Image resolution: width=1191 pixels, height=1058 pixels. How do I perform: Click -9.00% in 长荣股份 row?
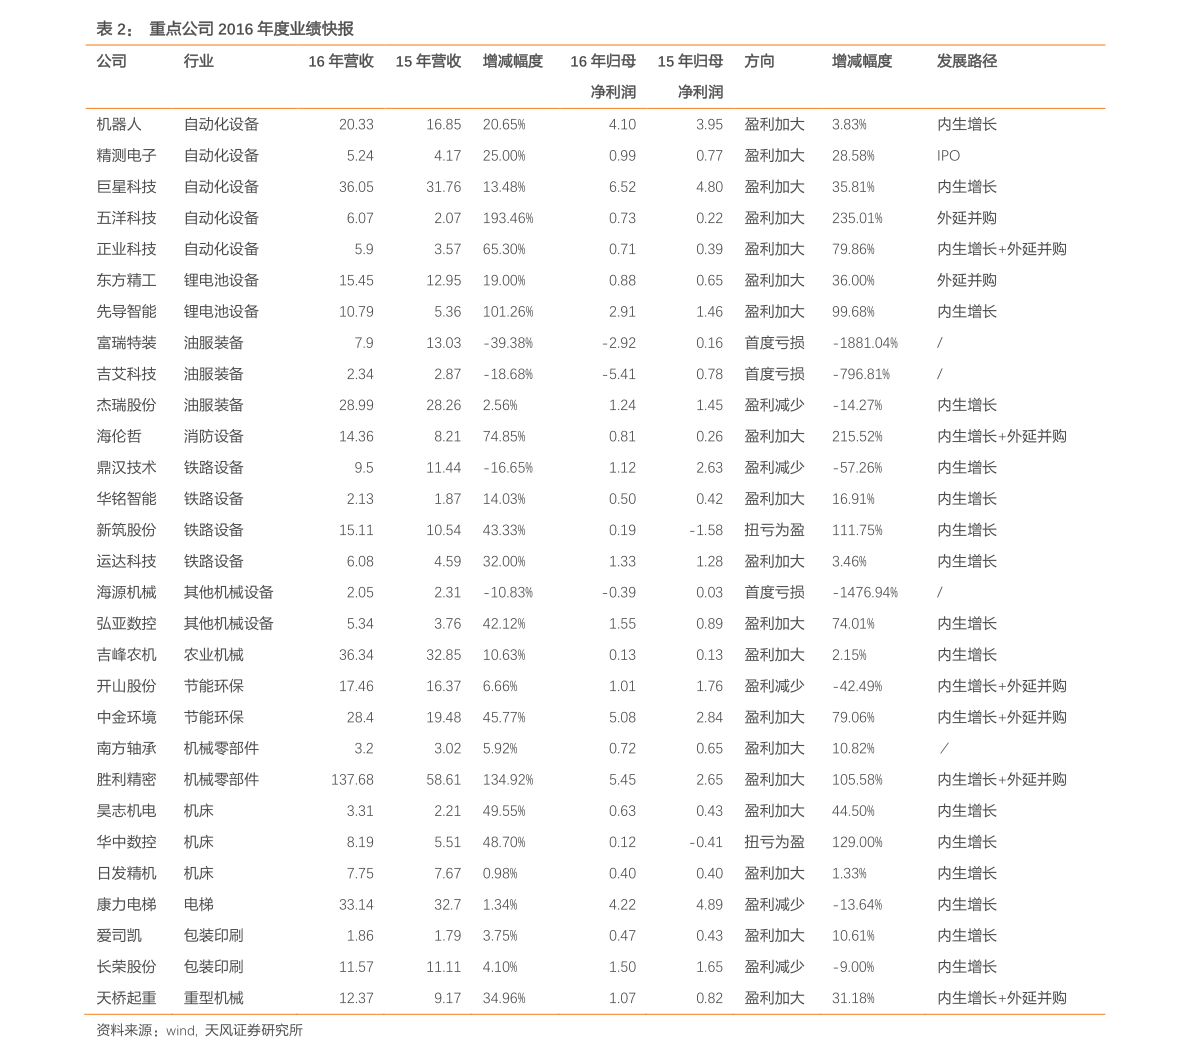click(854, 967)
